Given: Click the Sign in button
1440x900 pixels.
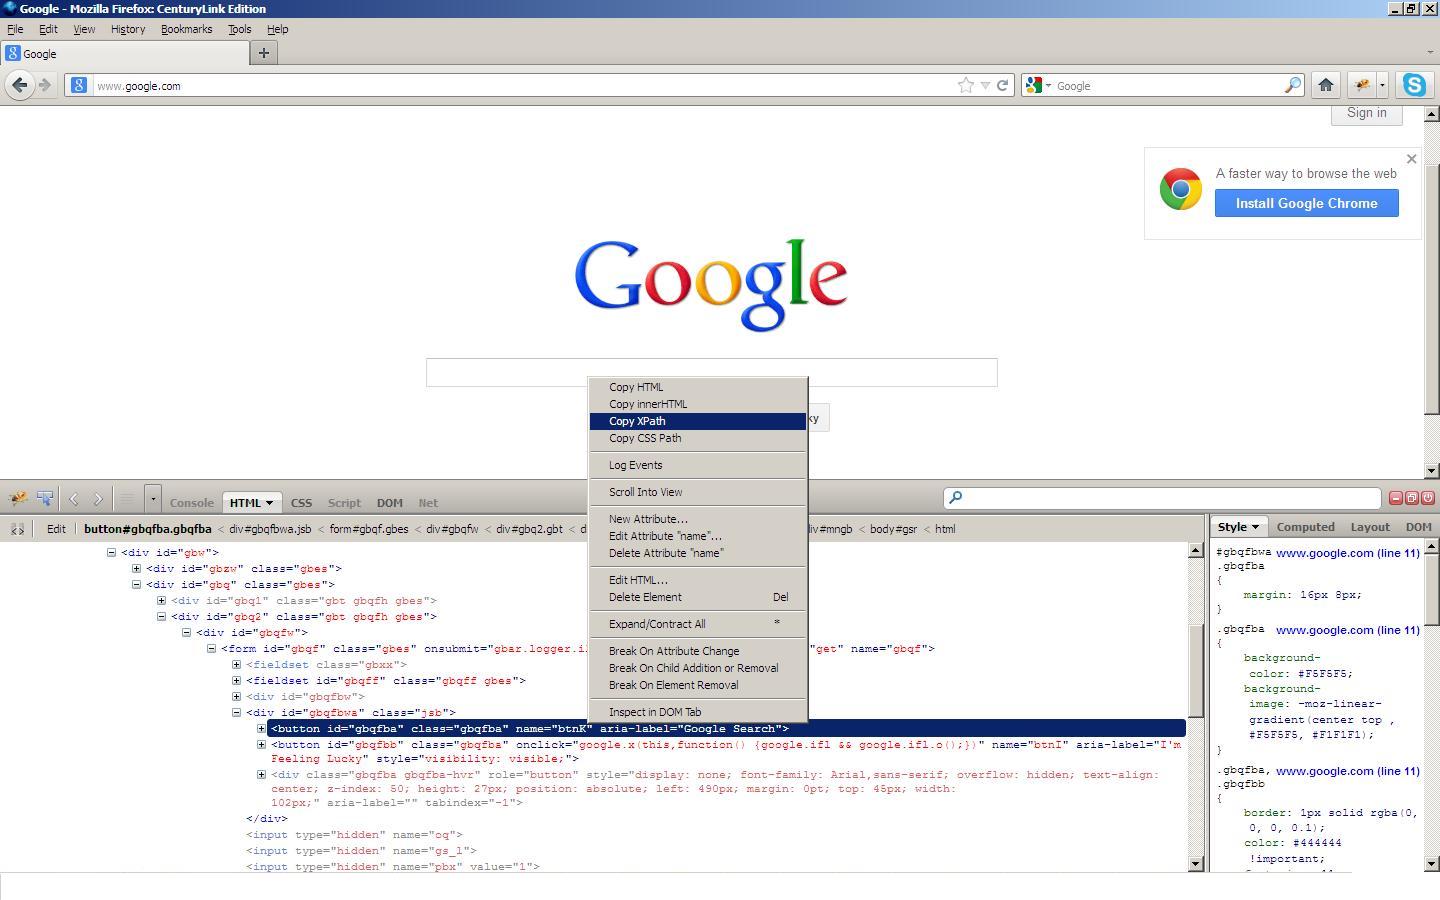Looking at the screenshot, I should tap(1366, 113).
